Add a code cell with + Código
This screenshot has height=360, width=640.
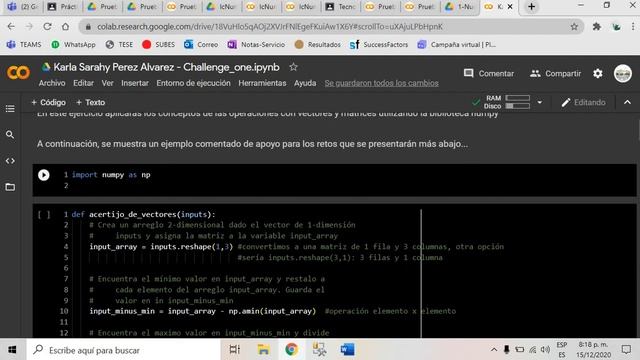tap(49, 102)
